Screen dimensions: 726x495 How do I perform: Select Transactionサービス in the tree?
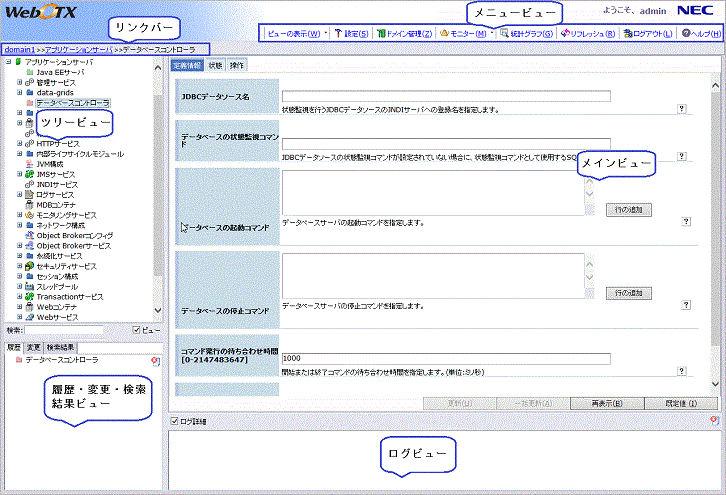coord(70,297)
